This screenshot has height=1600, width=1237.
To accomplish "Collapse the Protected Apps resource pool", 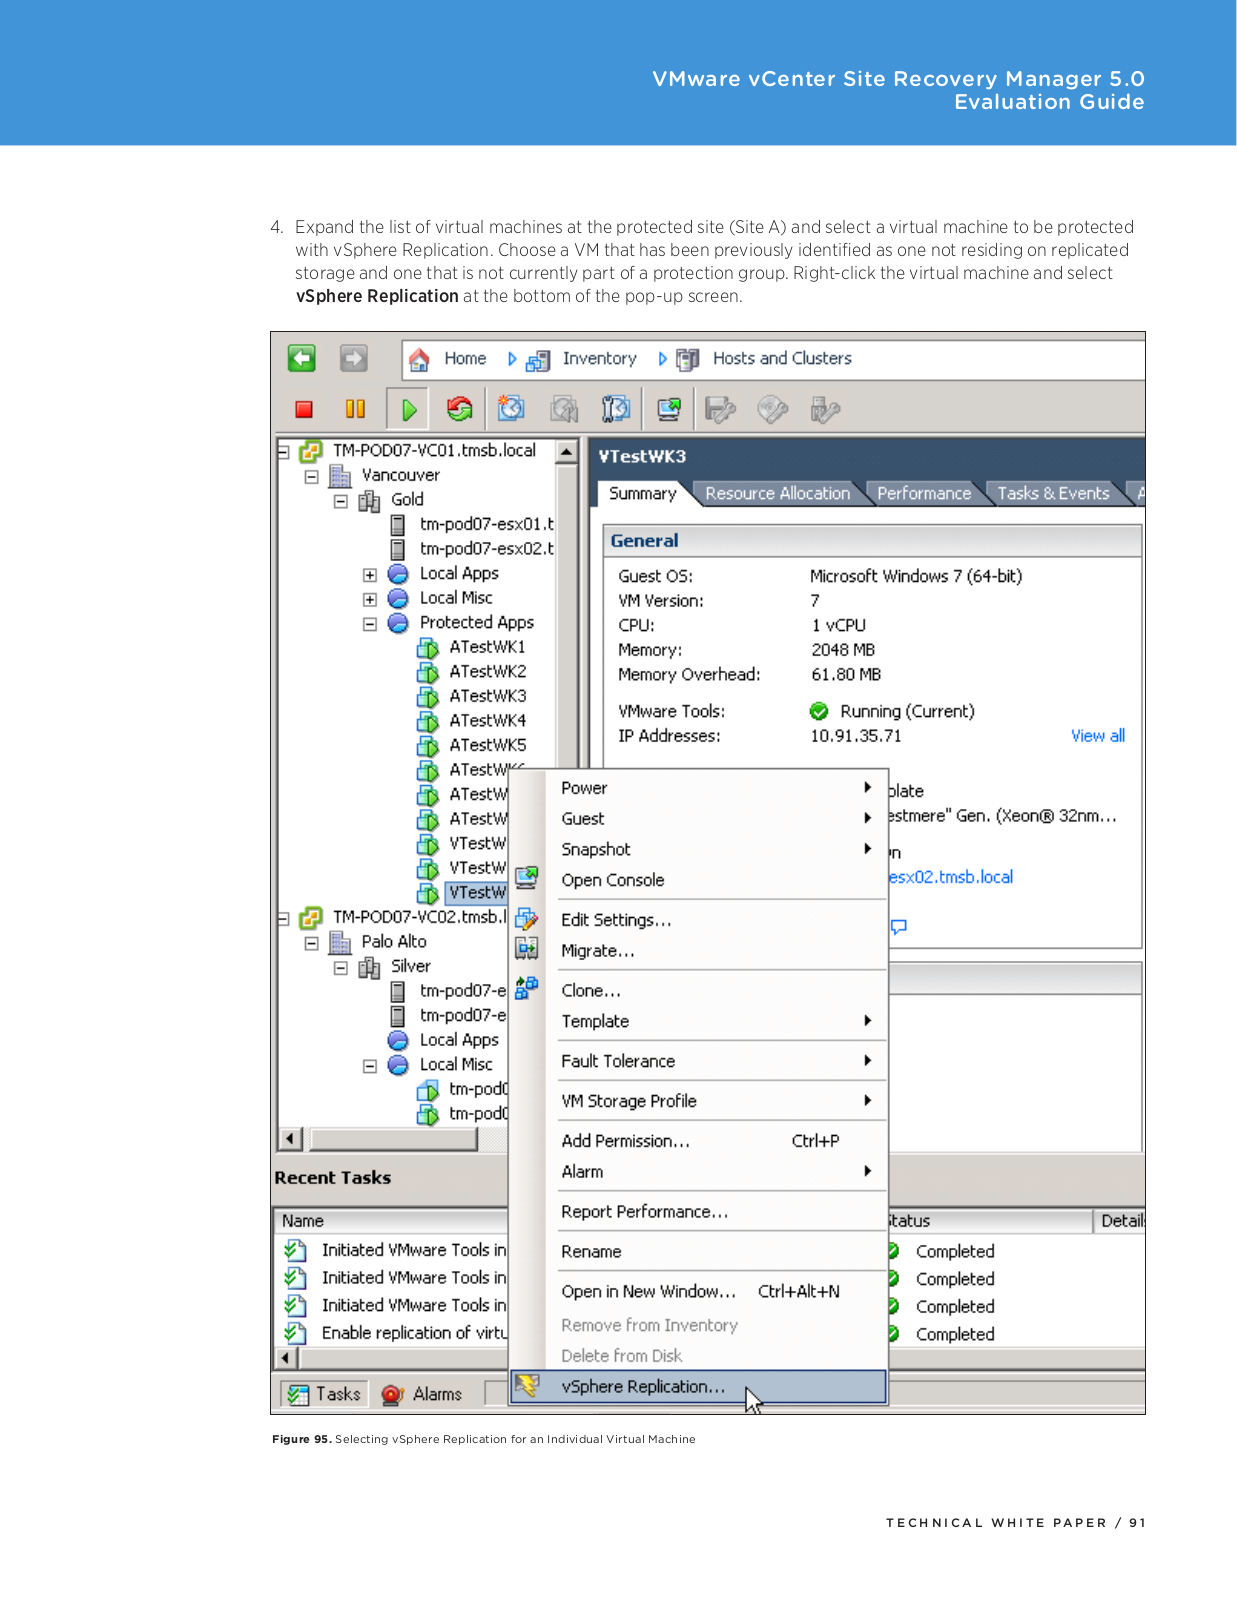I will 370,624.
